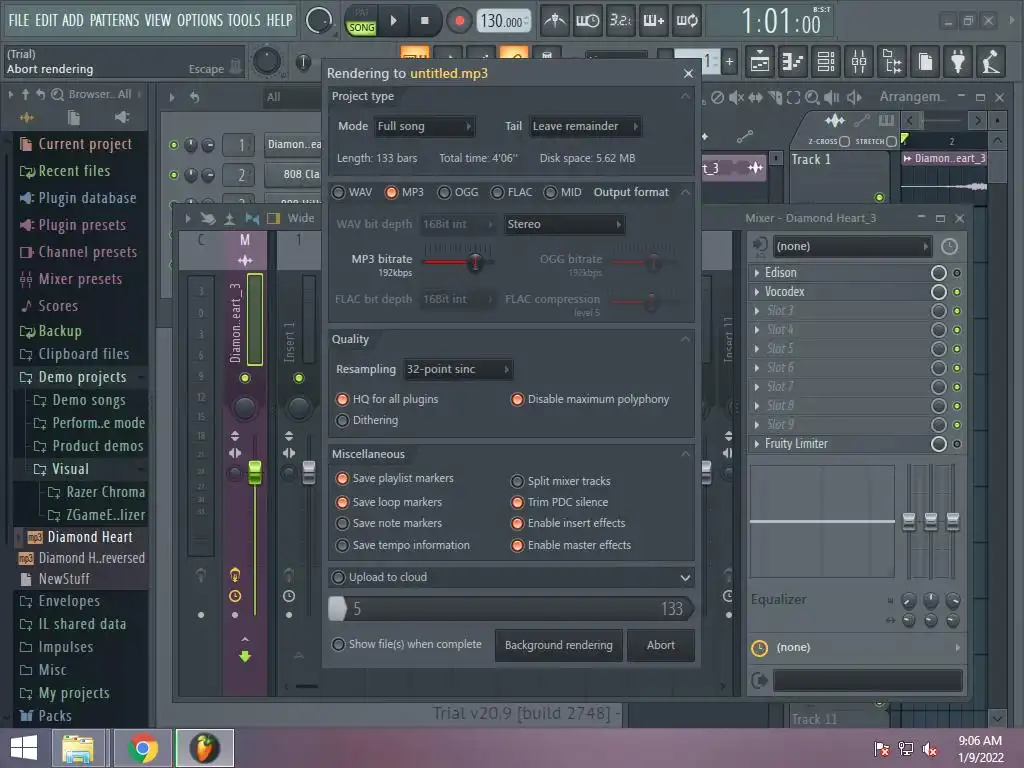The width and height of the screenshot is (1024, 768).
Task: Click the MP3 bitrate slider
Action: pos(458,262)
